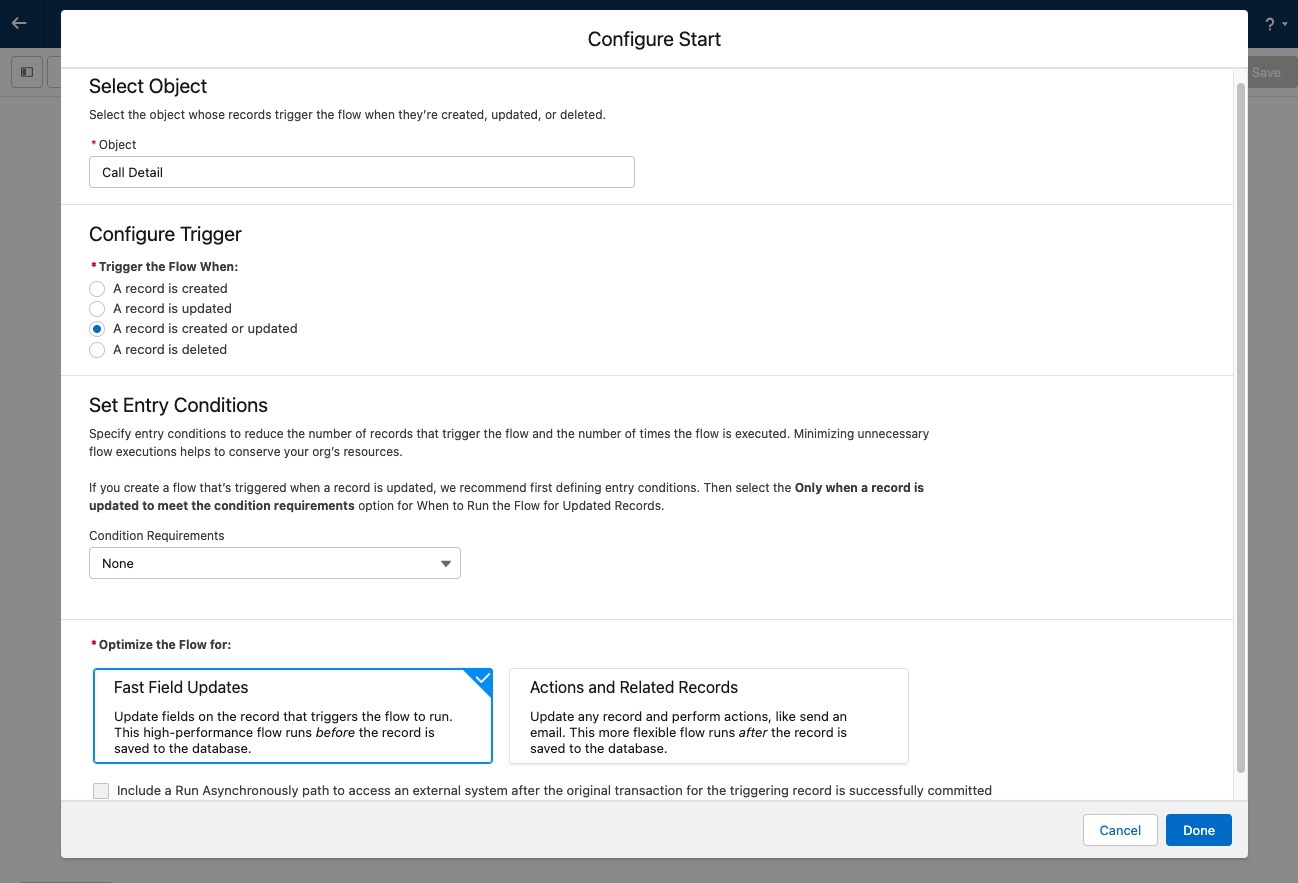
Task: Open the Condition Requirements dropdown
Action: 274,563
